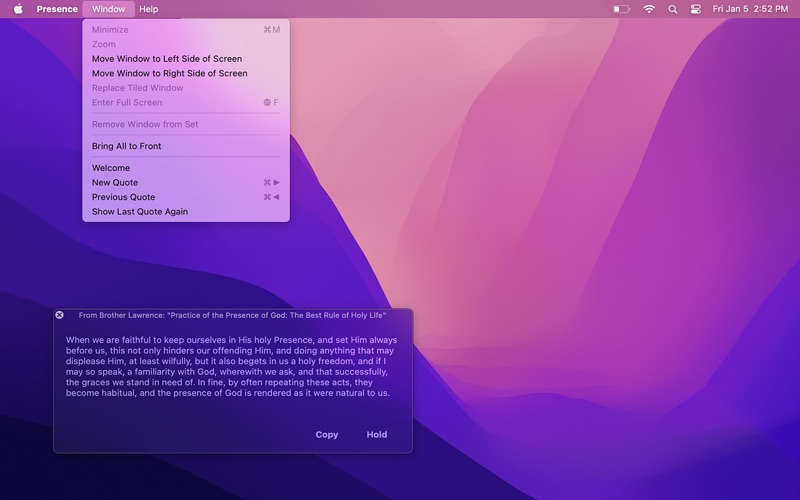The height and width of the screenshot is (500, 800).
Task: Open the Wi-Fi status menu
Action: point(649,9)
